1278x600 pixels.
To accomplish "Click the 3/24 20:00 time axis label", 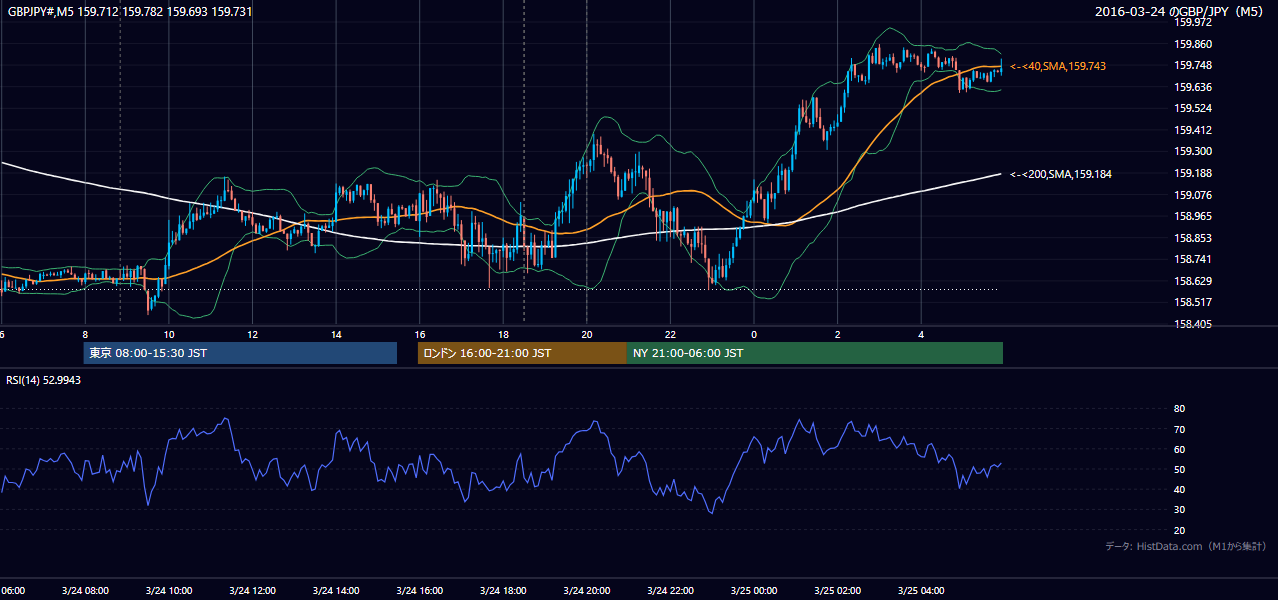I will click(x=587, y=591).
